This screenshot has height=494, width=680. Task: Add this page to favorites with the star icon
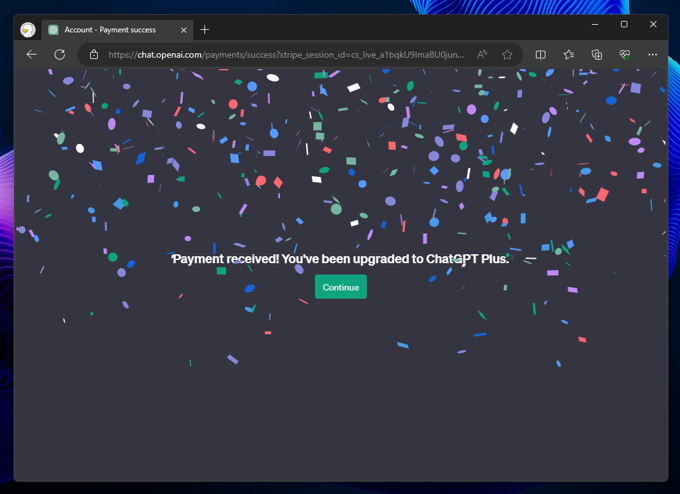pos(507,55)
